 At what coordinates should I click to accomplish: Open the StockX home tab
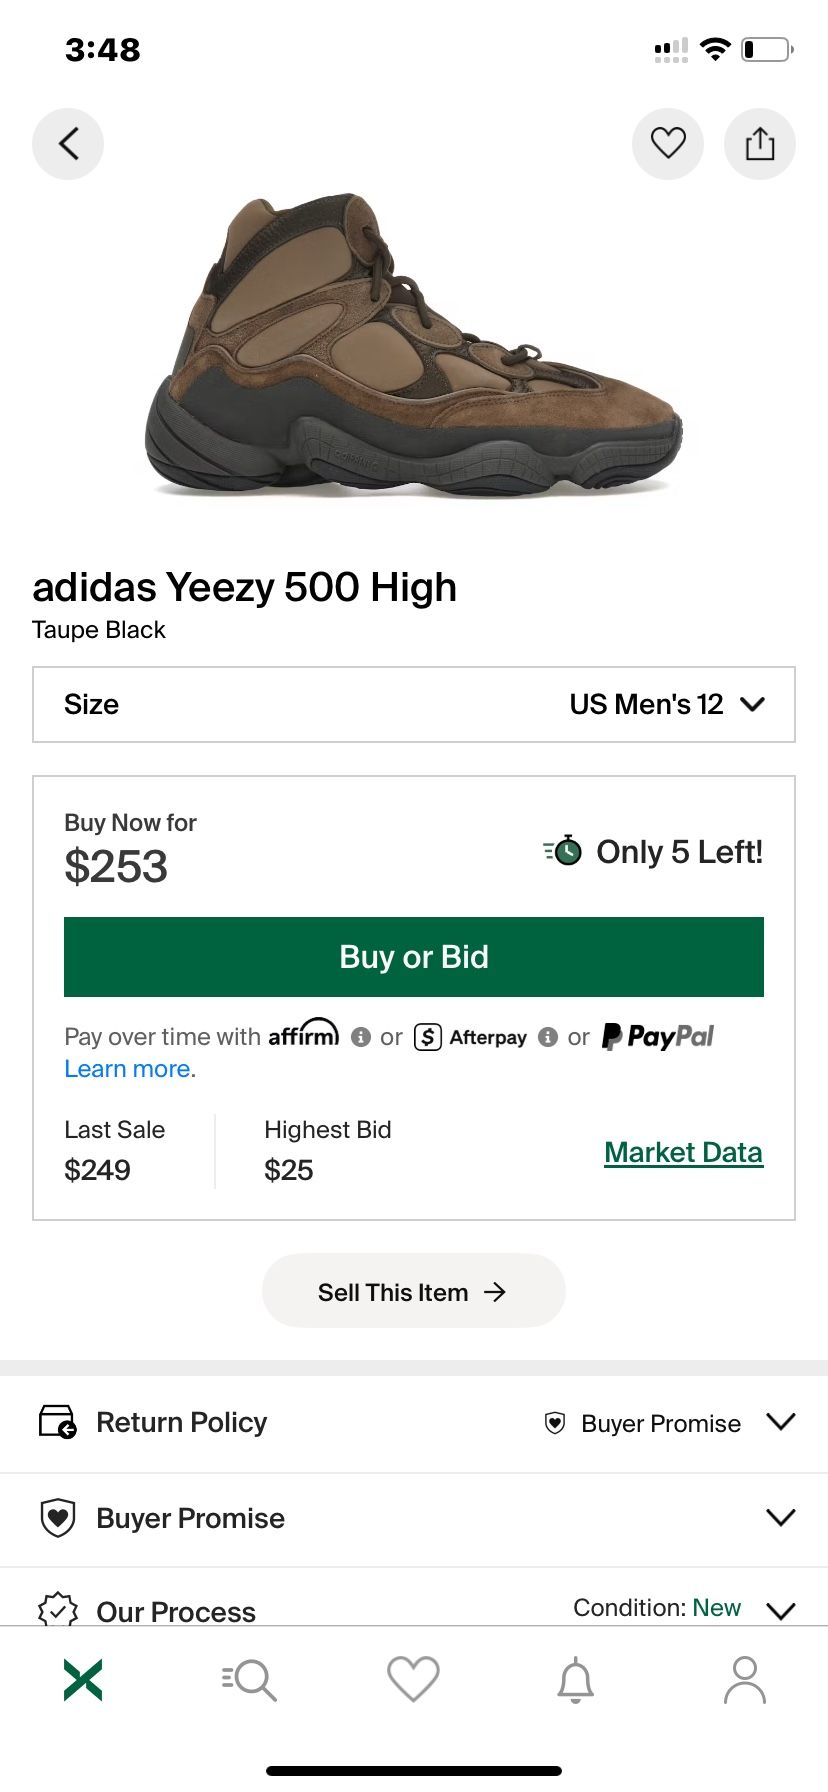tap(83, 1680)
